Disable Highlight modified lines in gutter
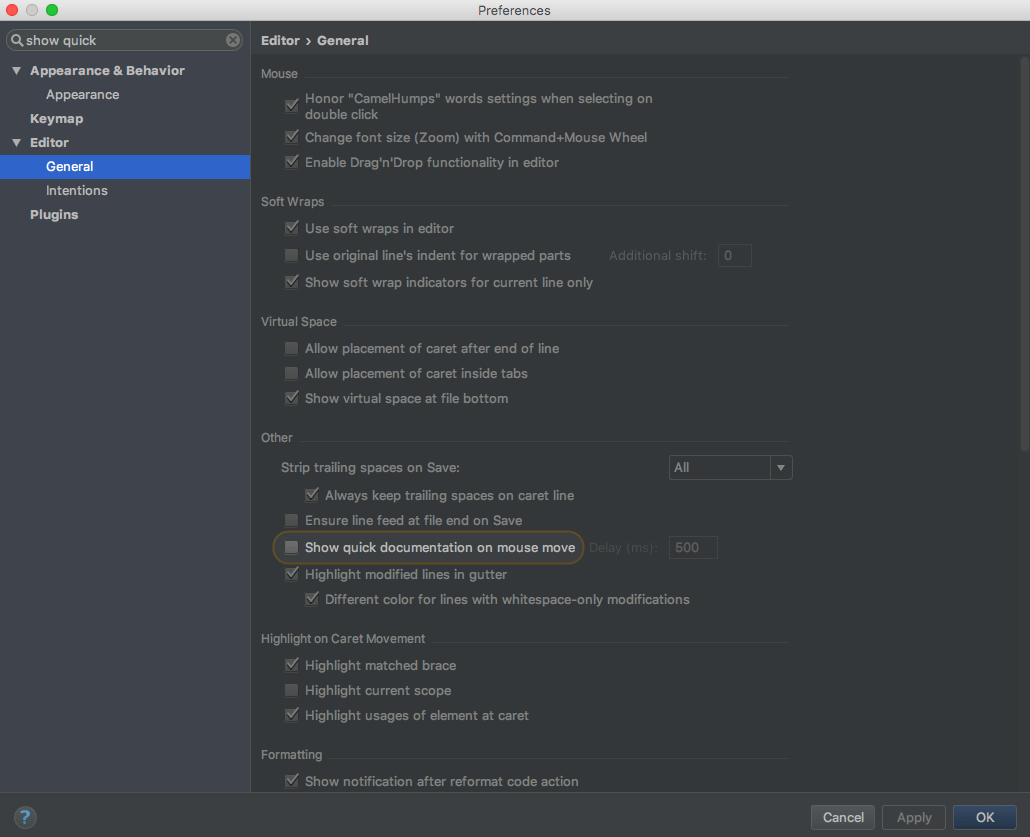The height and width of the screenshot is (837, 1030). 290,574
